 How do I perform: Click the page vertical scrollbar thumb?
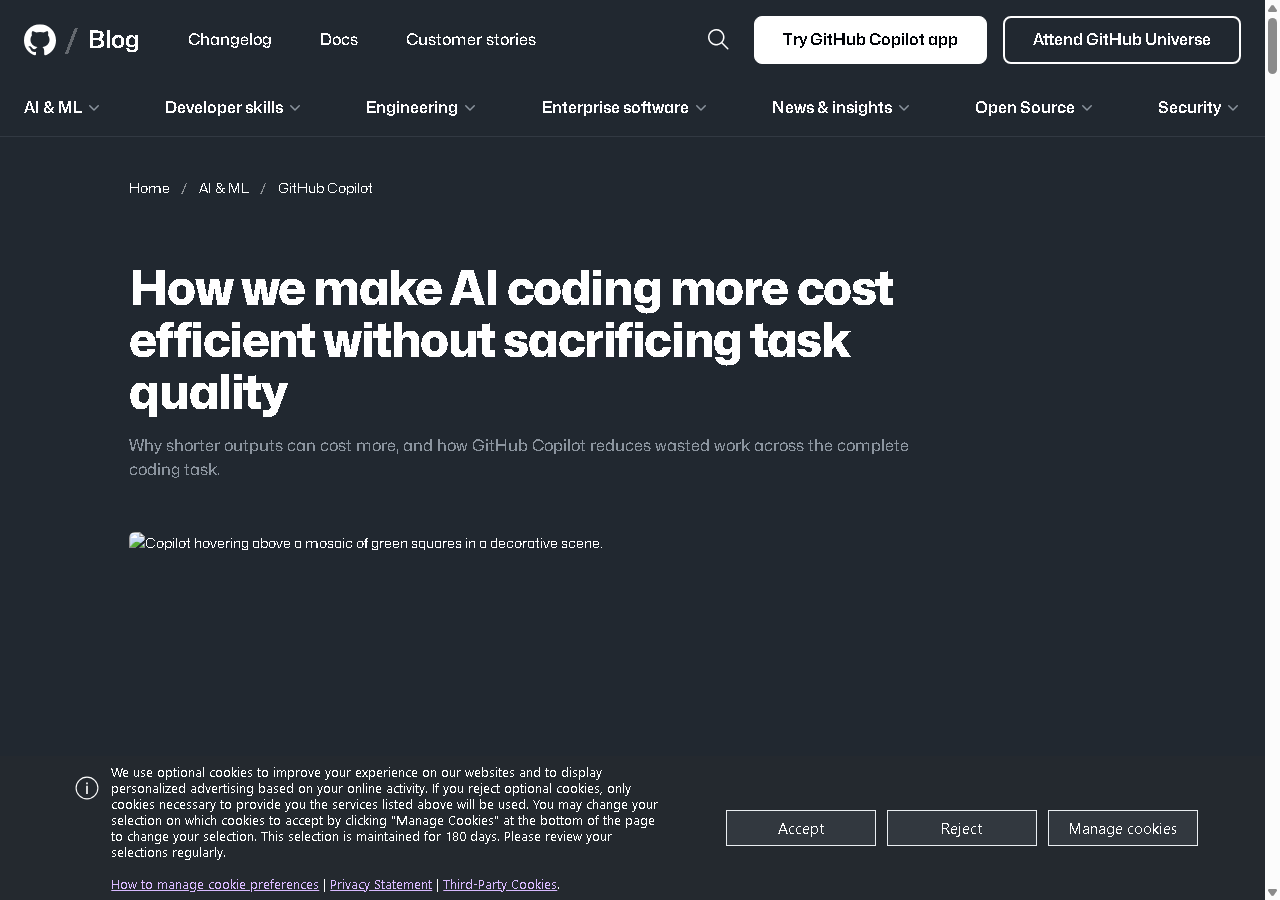(x=1272, y=45)
